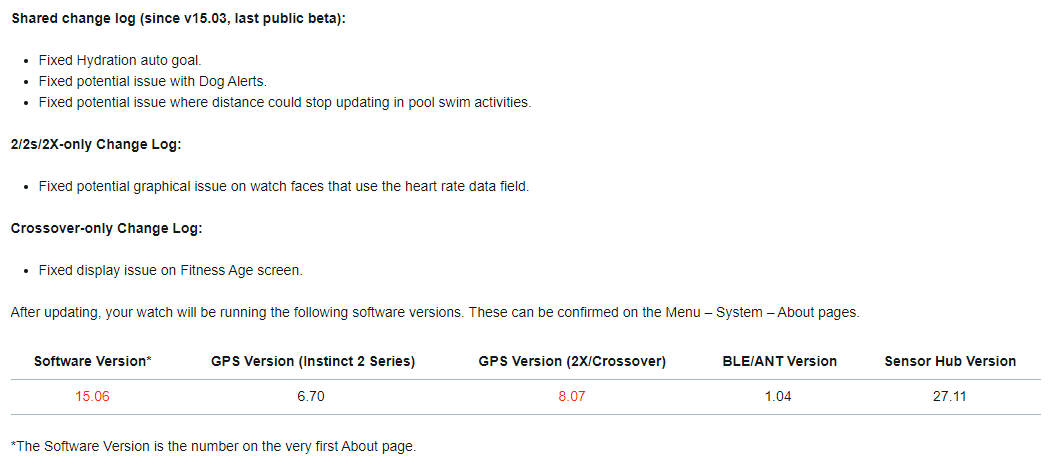The height and width of the screenshot is (470, 1061).
Task: Select the GPS Version (Instinct 2 Series) header
Action: (x=313, y=361)
